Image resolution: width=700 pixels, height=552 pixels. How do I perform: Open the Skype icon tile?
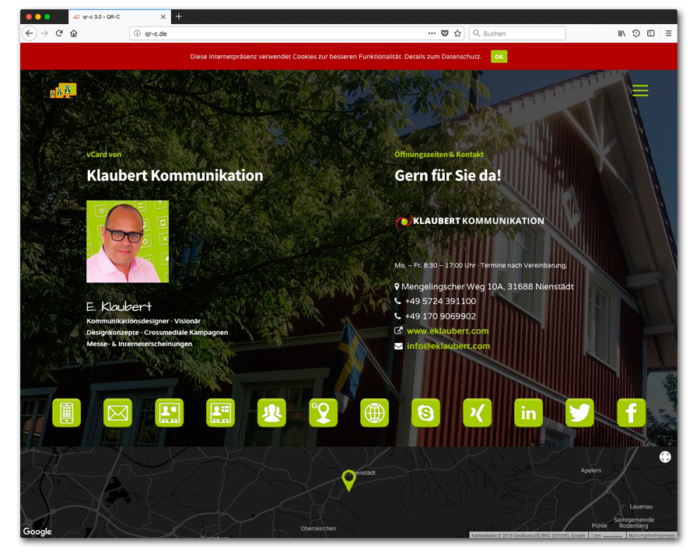pos(426,413)
